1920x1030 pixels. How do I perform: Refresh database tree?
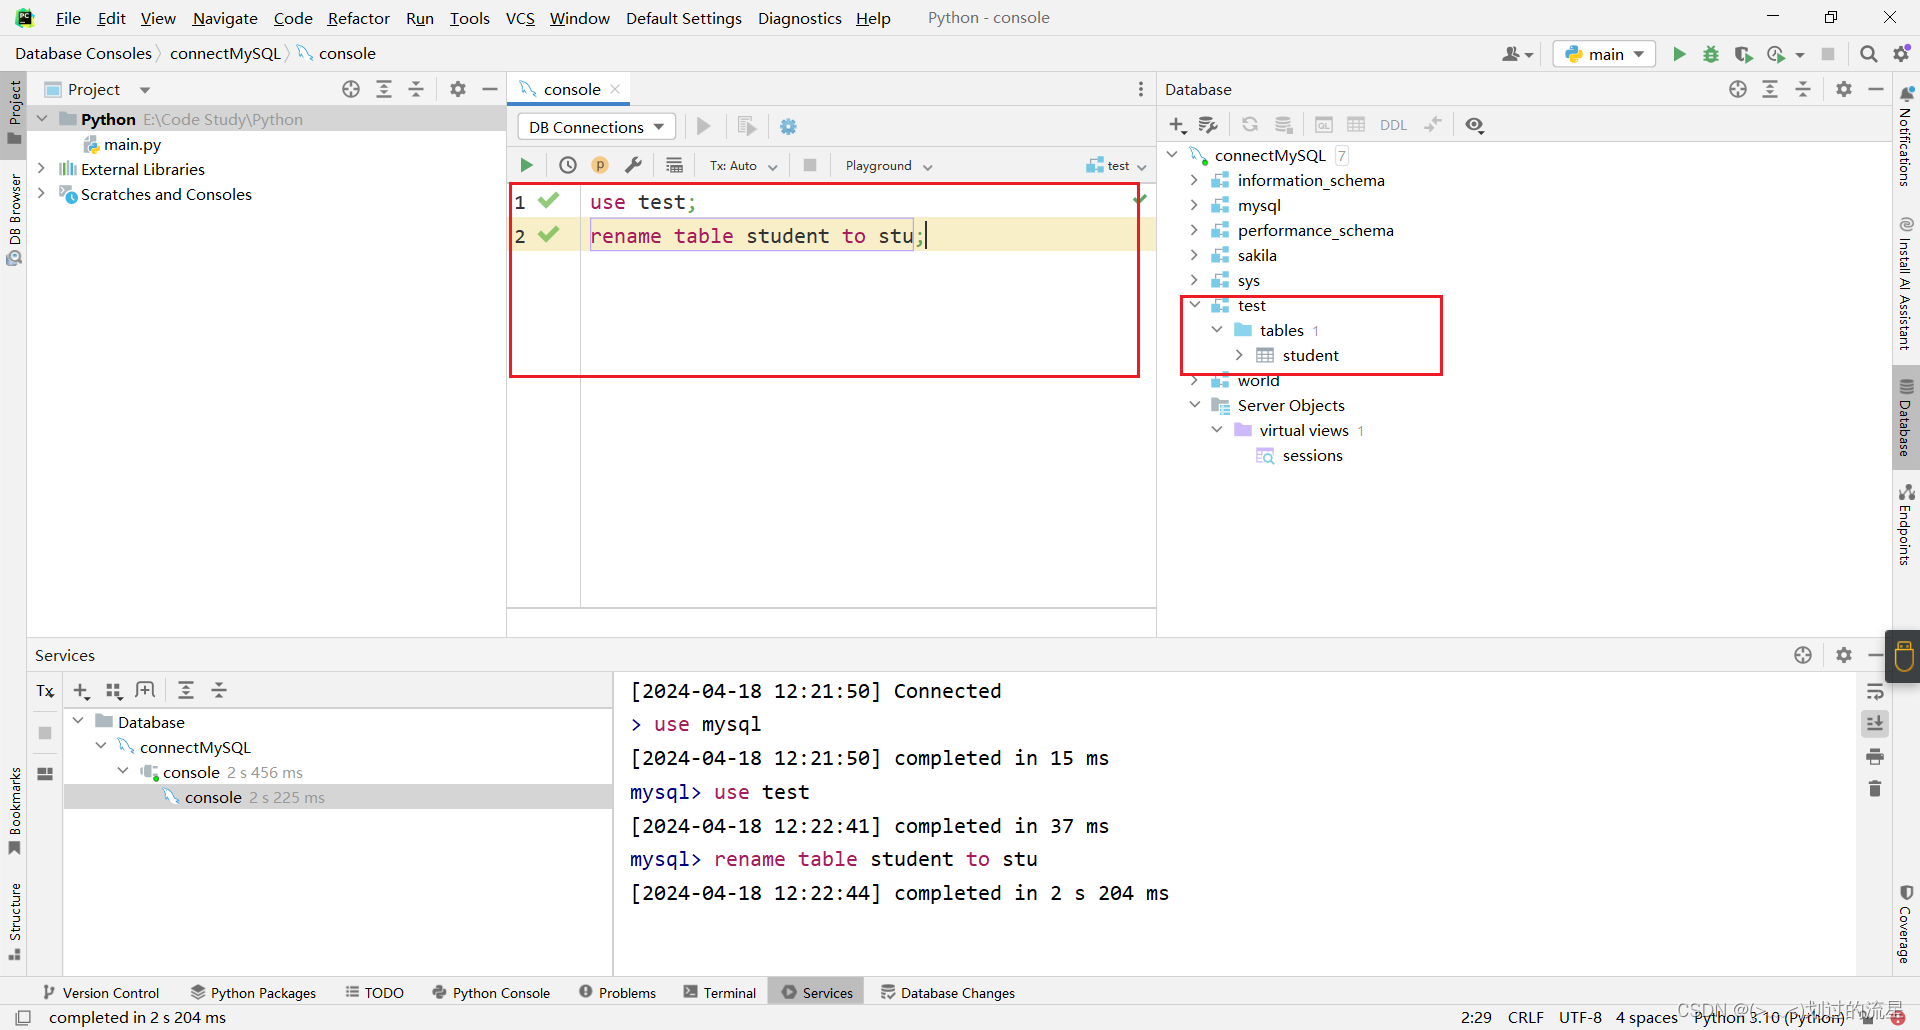[x=1250, y=125]
